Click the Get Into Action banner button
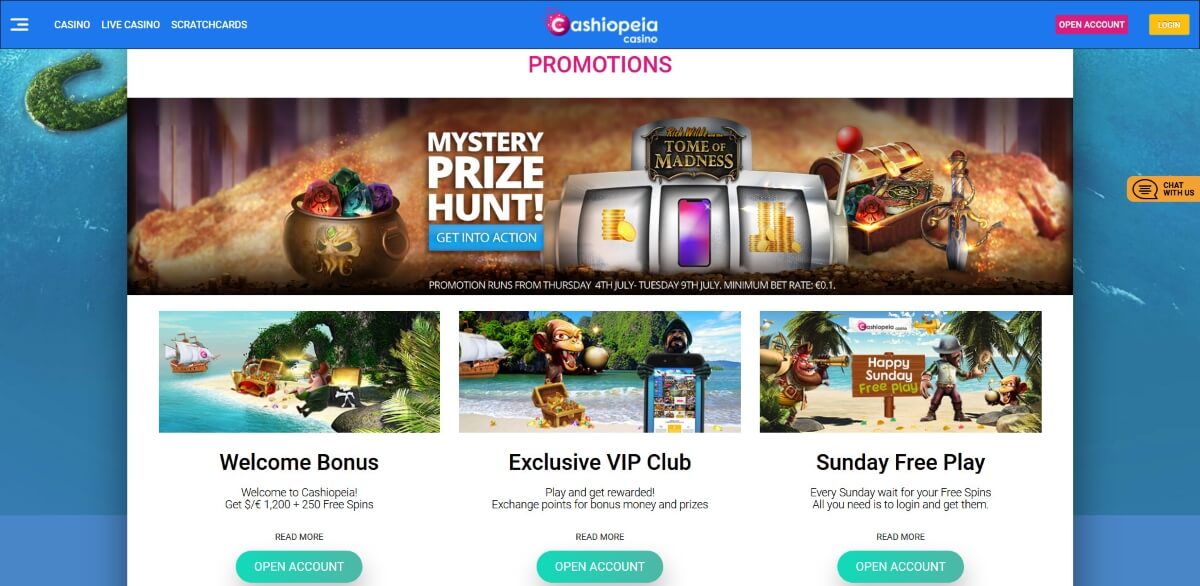1200x586 pixels. 486,238
